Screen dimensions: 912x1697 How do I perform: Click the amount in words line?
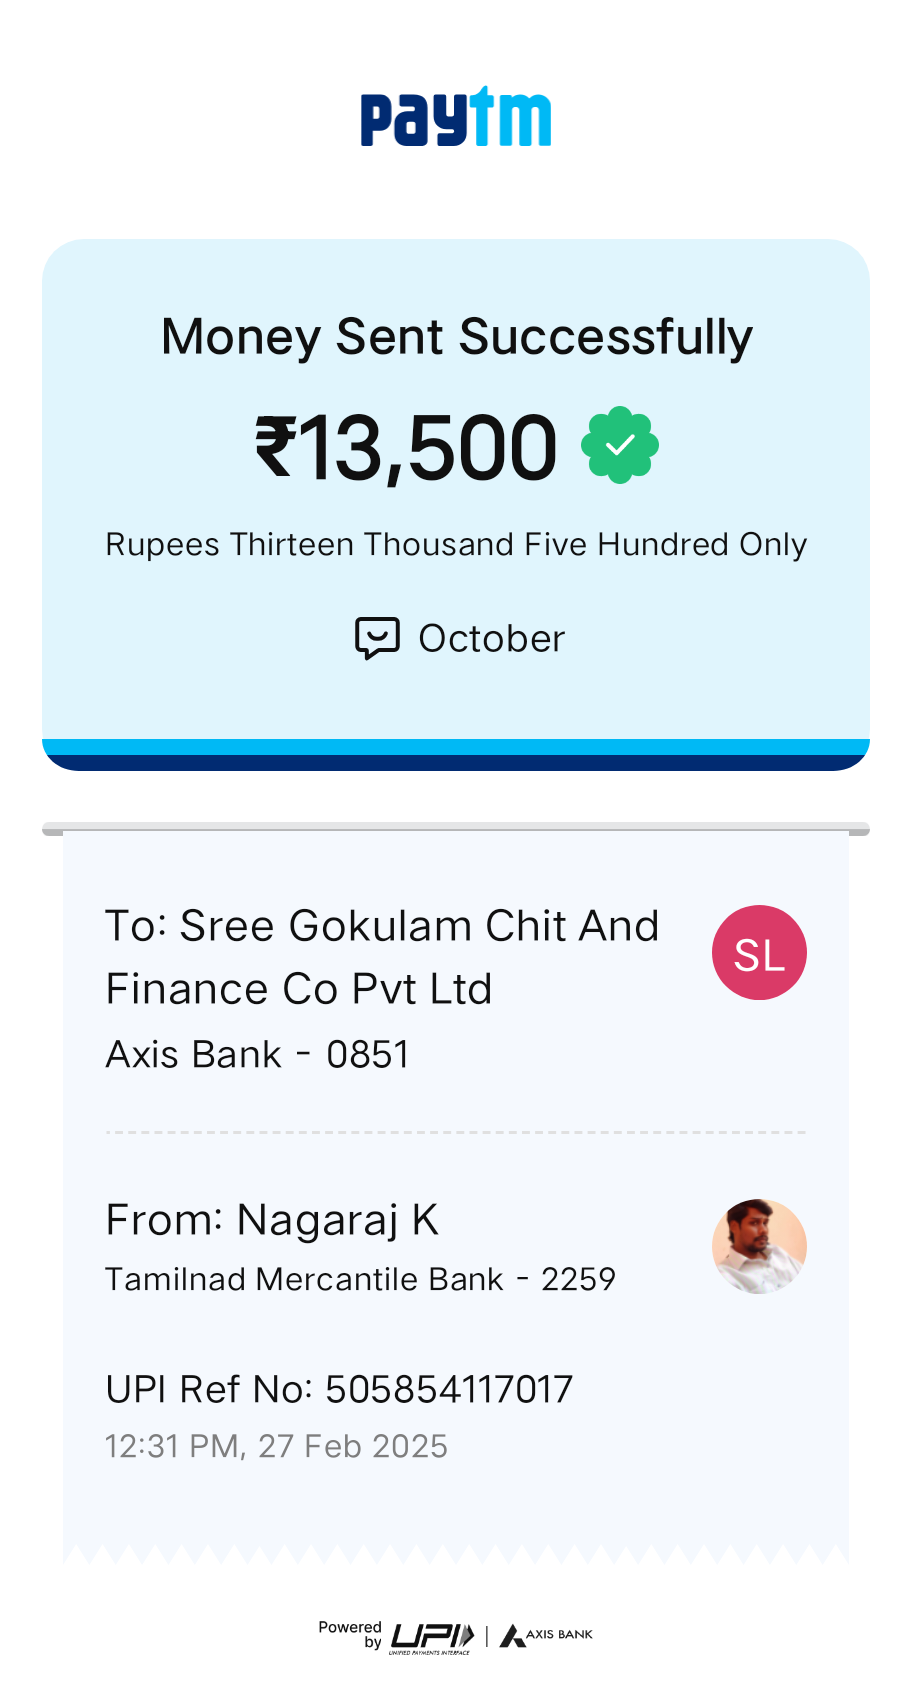click(x=456, y=545)
